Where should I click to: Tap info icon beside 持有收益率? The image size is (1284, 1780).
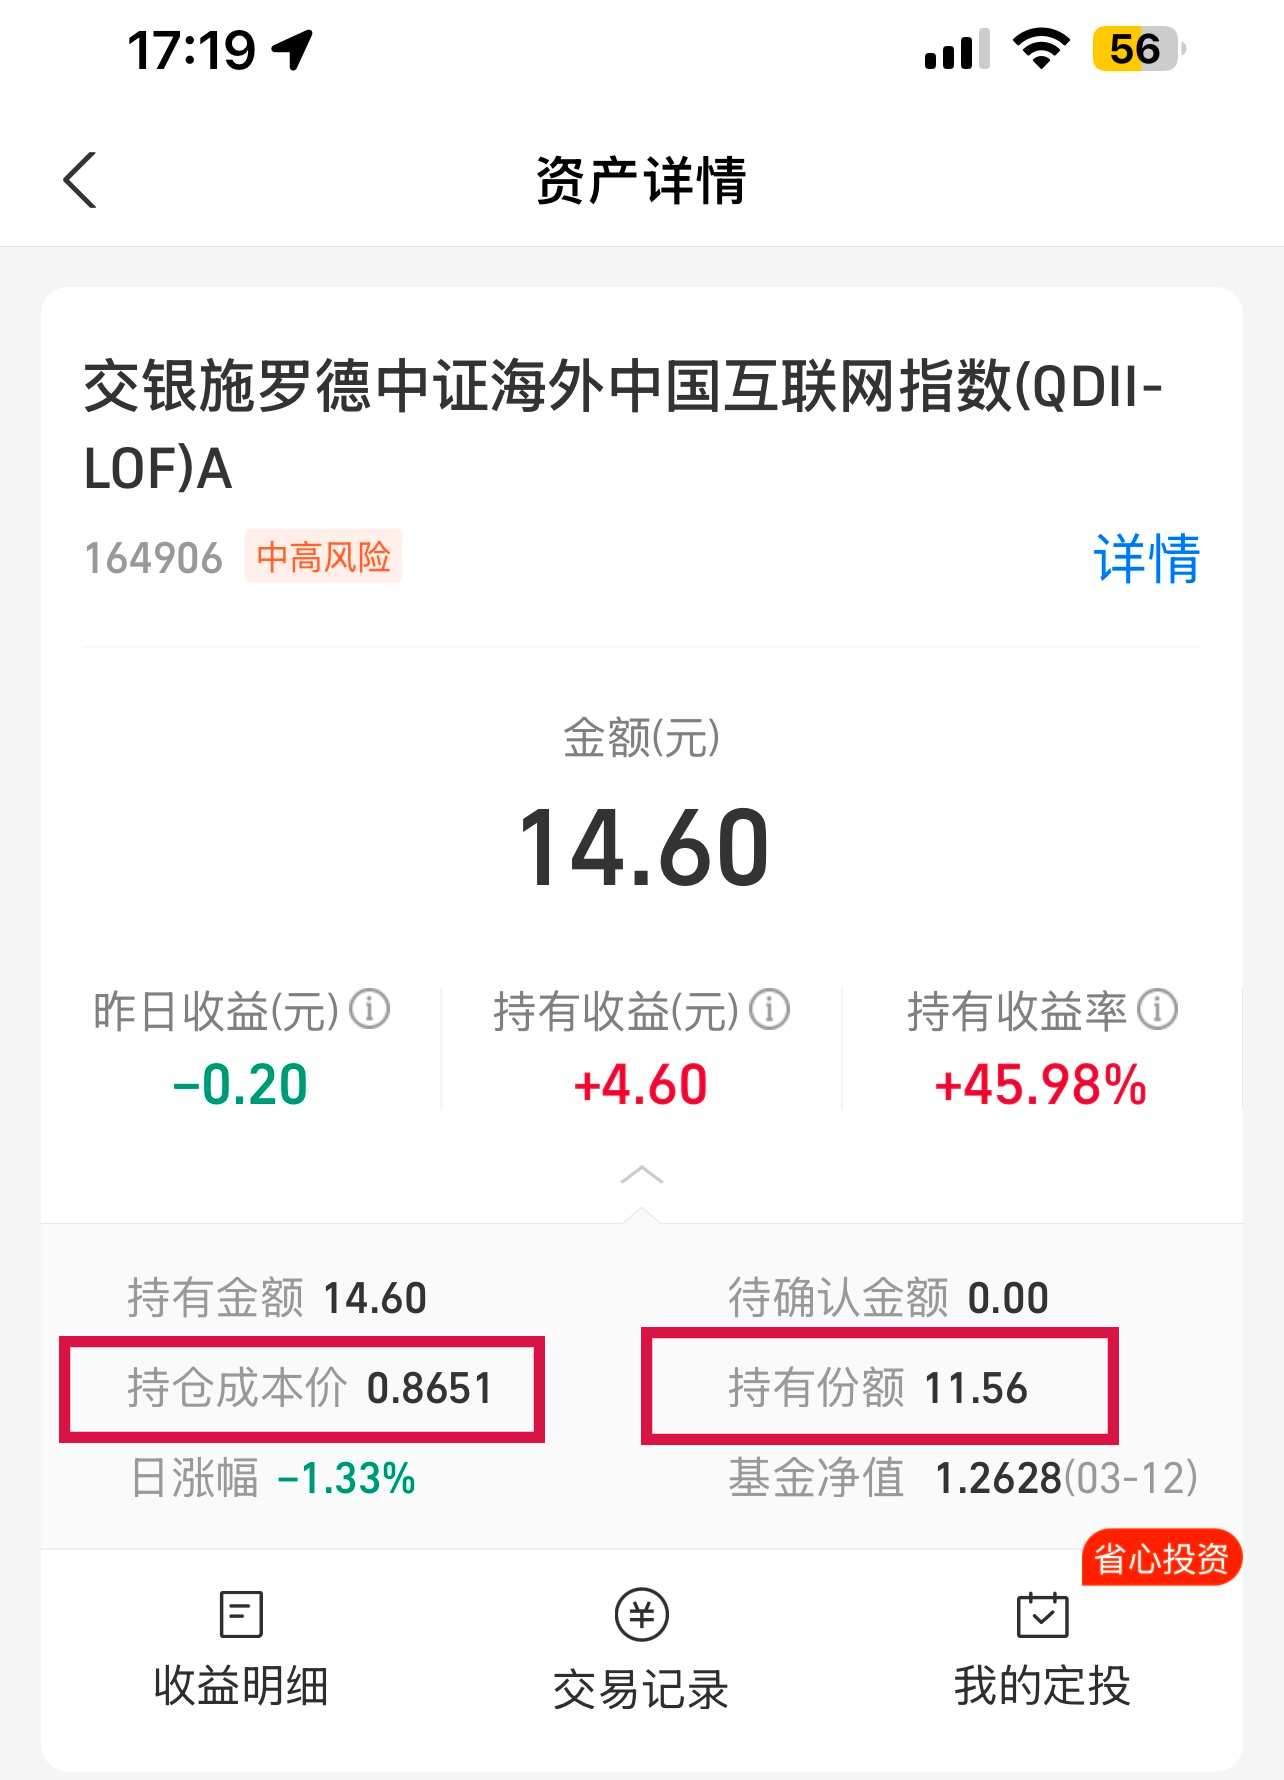coord(1158,1009)
